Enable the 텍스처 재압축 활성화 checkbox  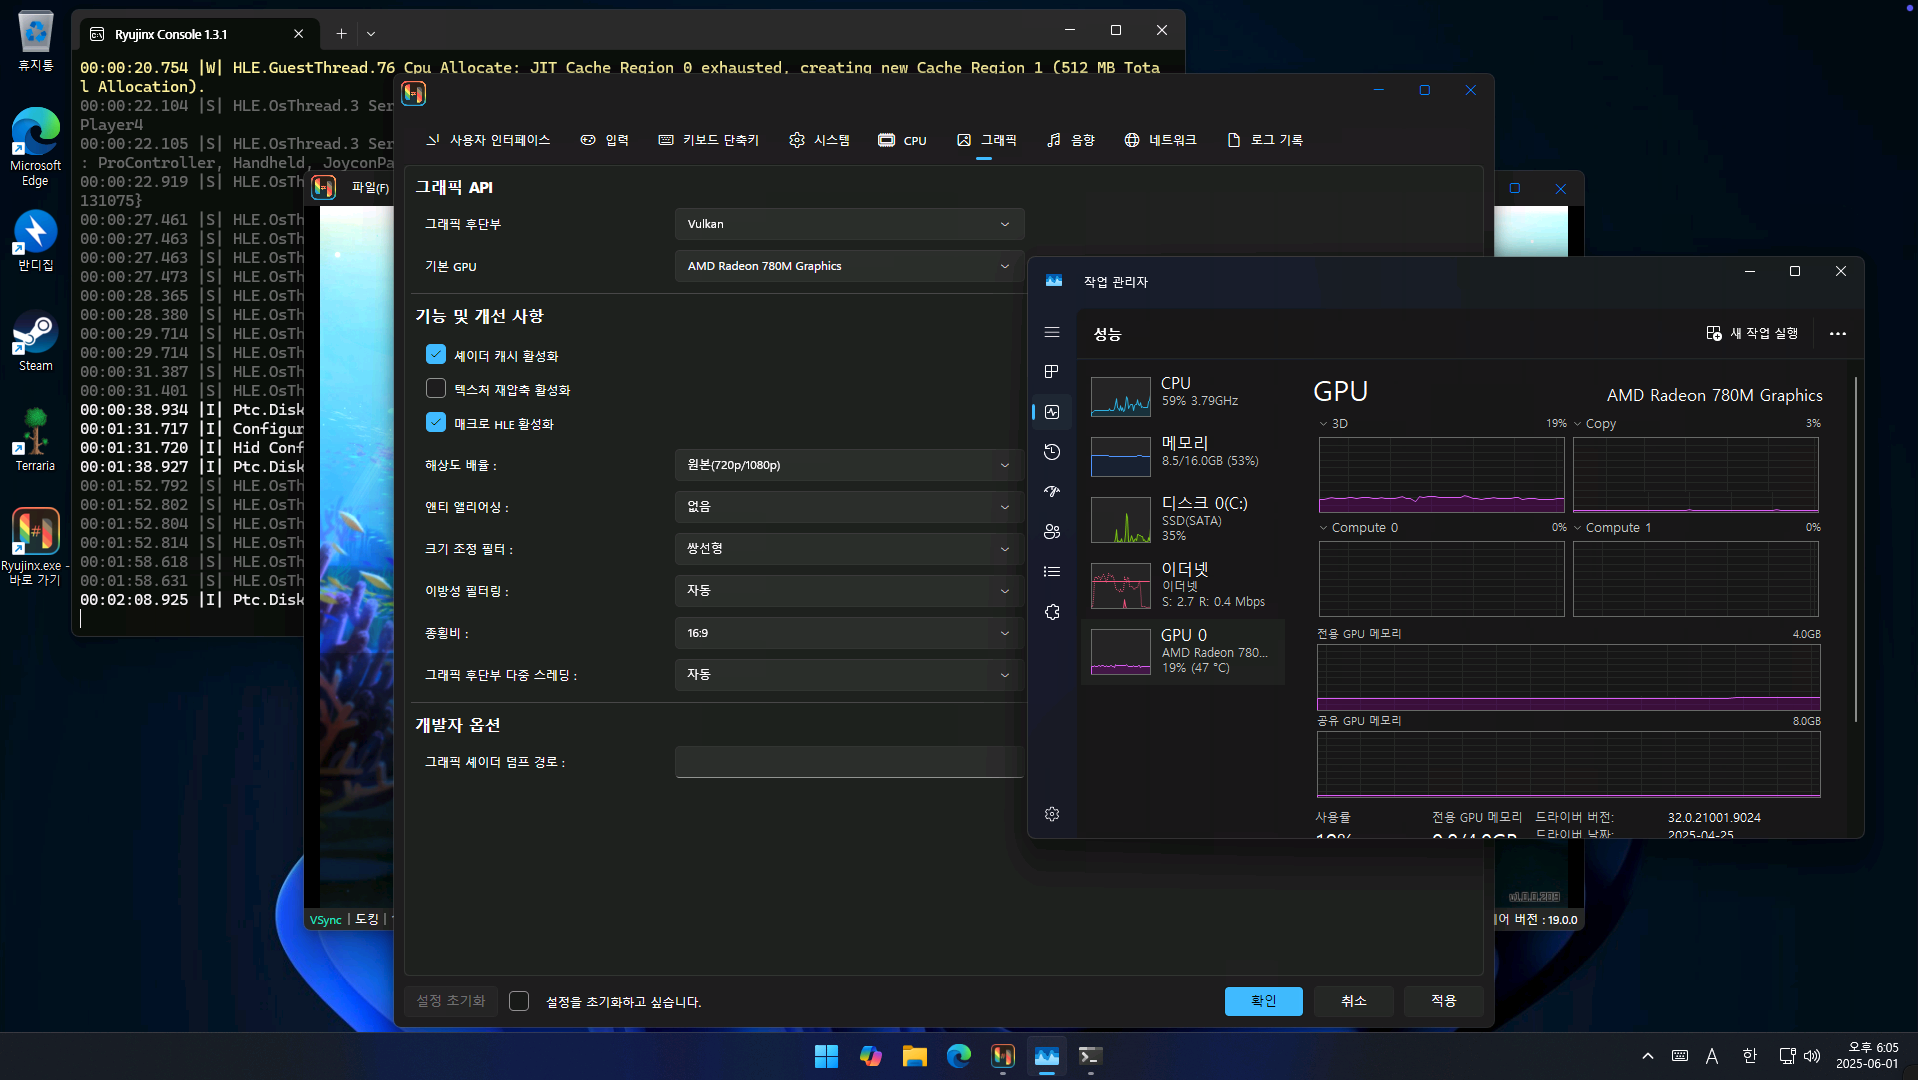click(436, 389)
